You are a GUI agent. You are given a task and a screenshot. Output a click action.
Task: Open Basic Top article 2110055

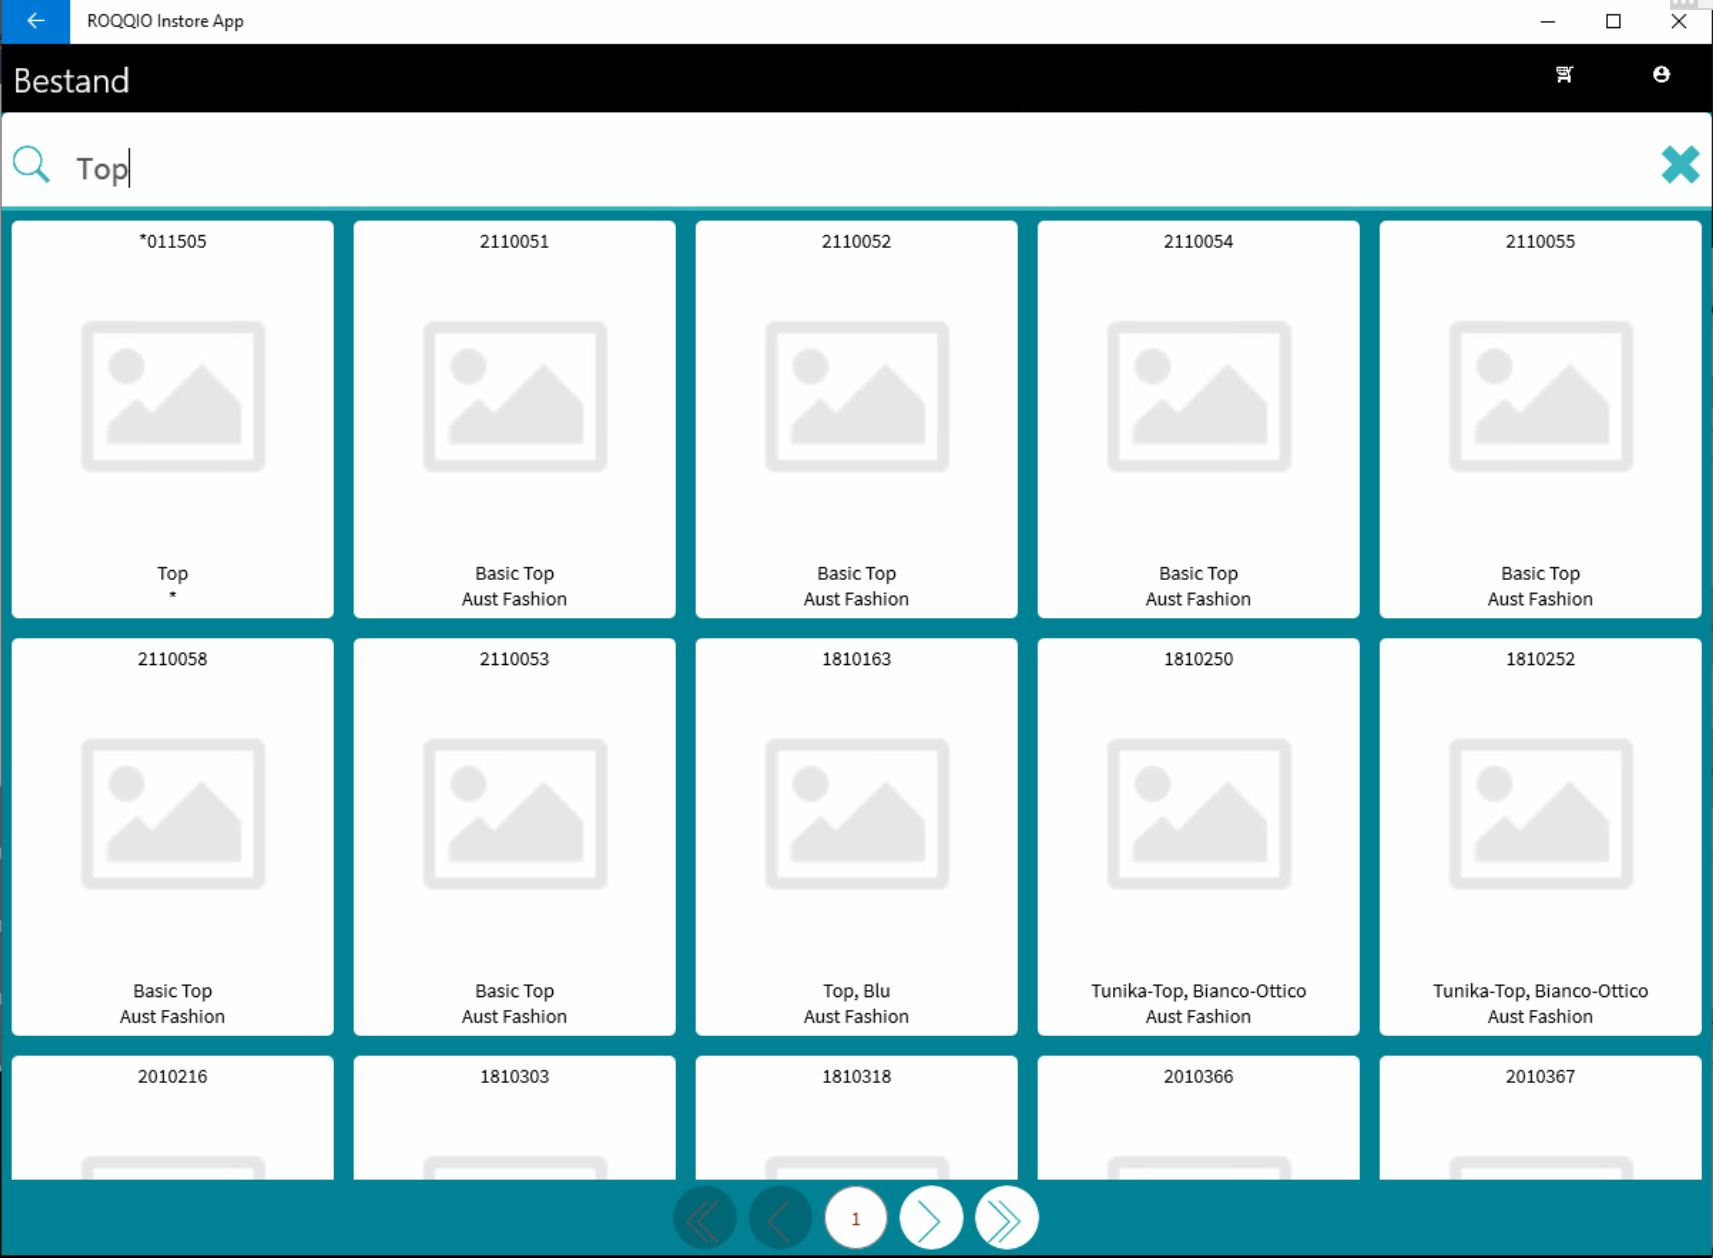tap(1540, 418)
